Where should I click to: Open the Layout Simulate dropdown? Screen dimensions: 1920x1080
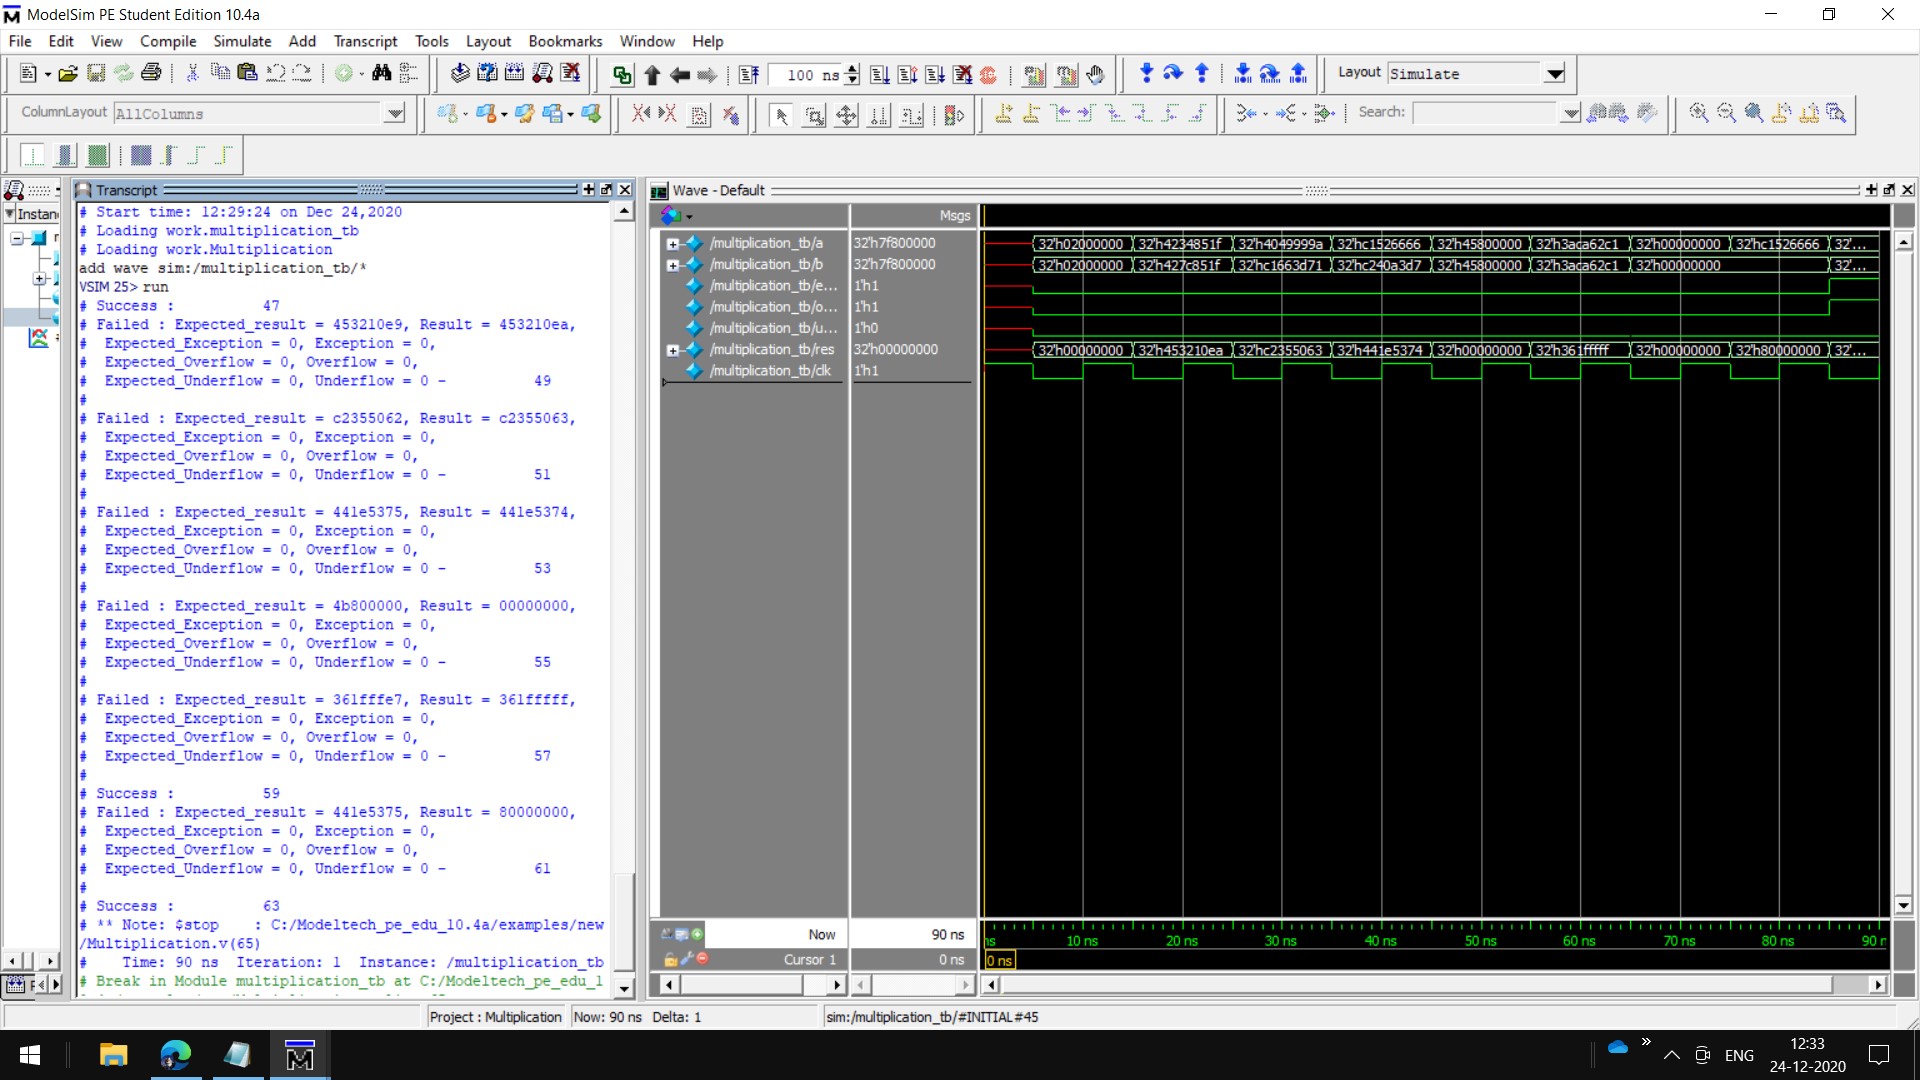coord(1554,74)
